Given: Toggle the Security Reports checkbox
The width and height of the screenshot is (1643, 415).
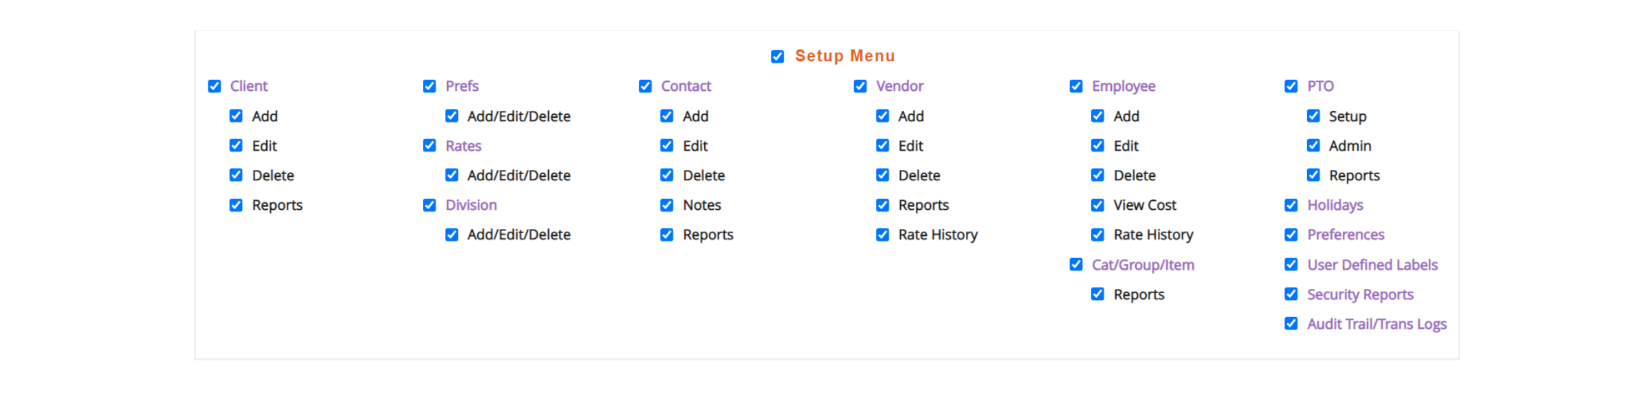Looking at the screenshot, I should 1291,294.
